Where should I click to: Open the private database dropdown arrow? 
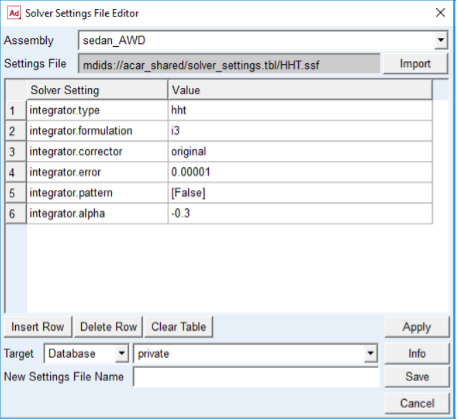pyautogui.click(x=370, y=353)
